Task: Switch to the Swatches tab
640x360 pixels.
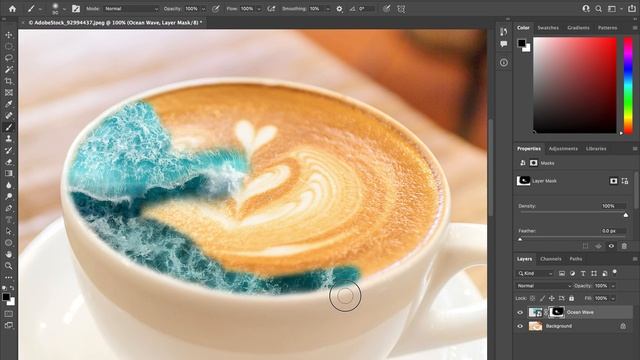Action: tap(548, 28)
